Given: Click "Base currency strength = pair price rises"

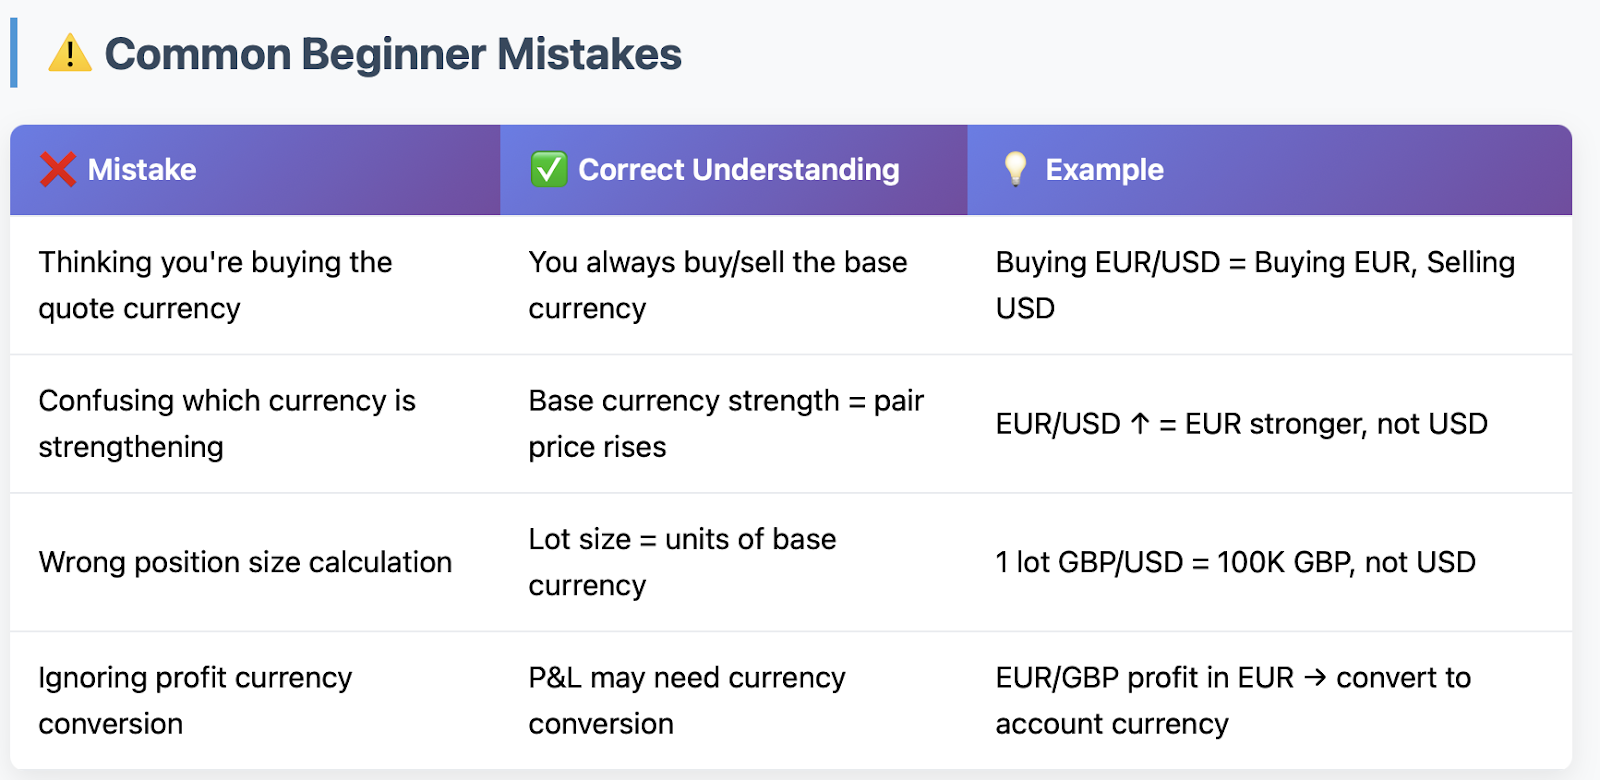Looking at the screenshot, I should [726, 423].
